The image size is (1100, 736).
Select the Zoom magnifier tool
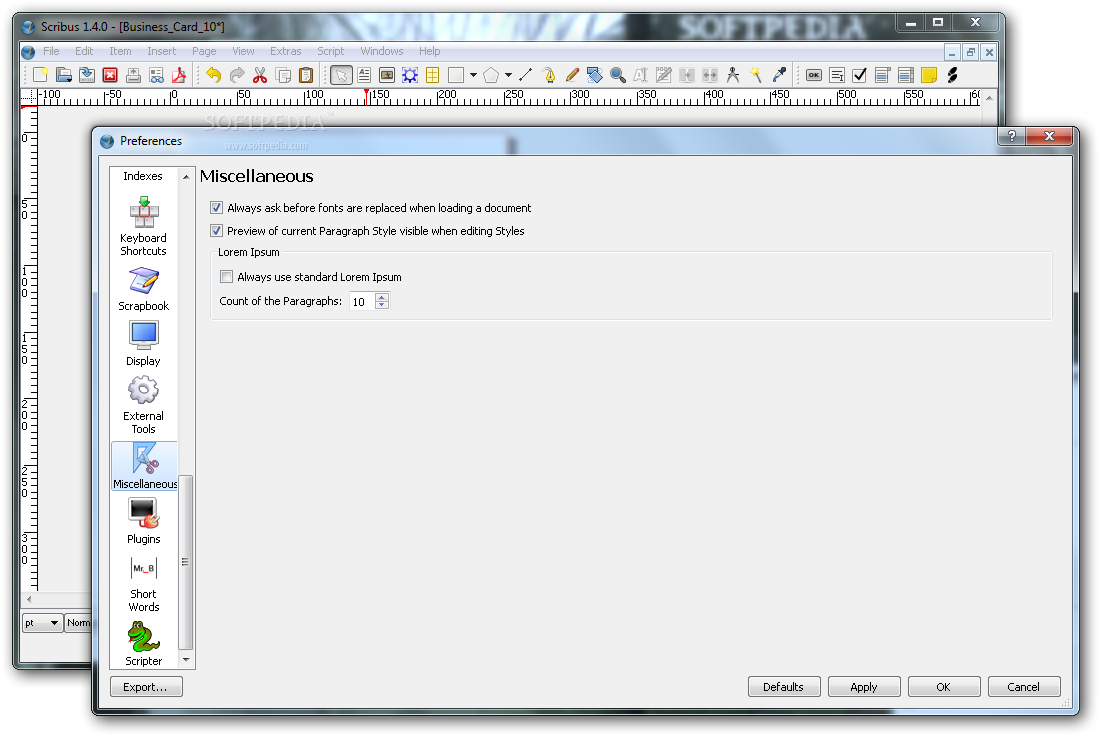tap(618, 75)
